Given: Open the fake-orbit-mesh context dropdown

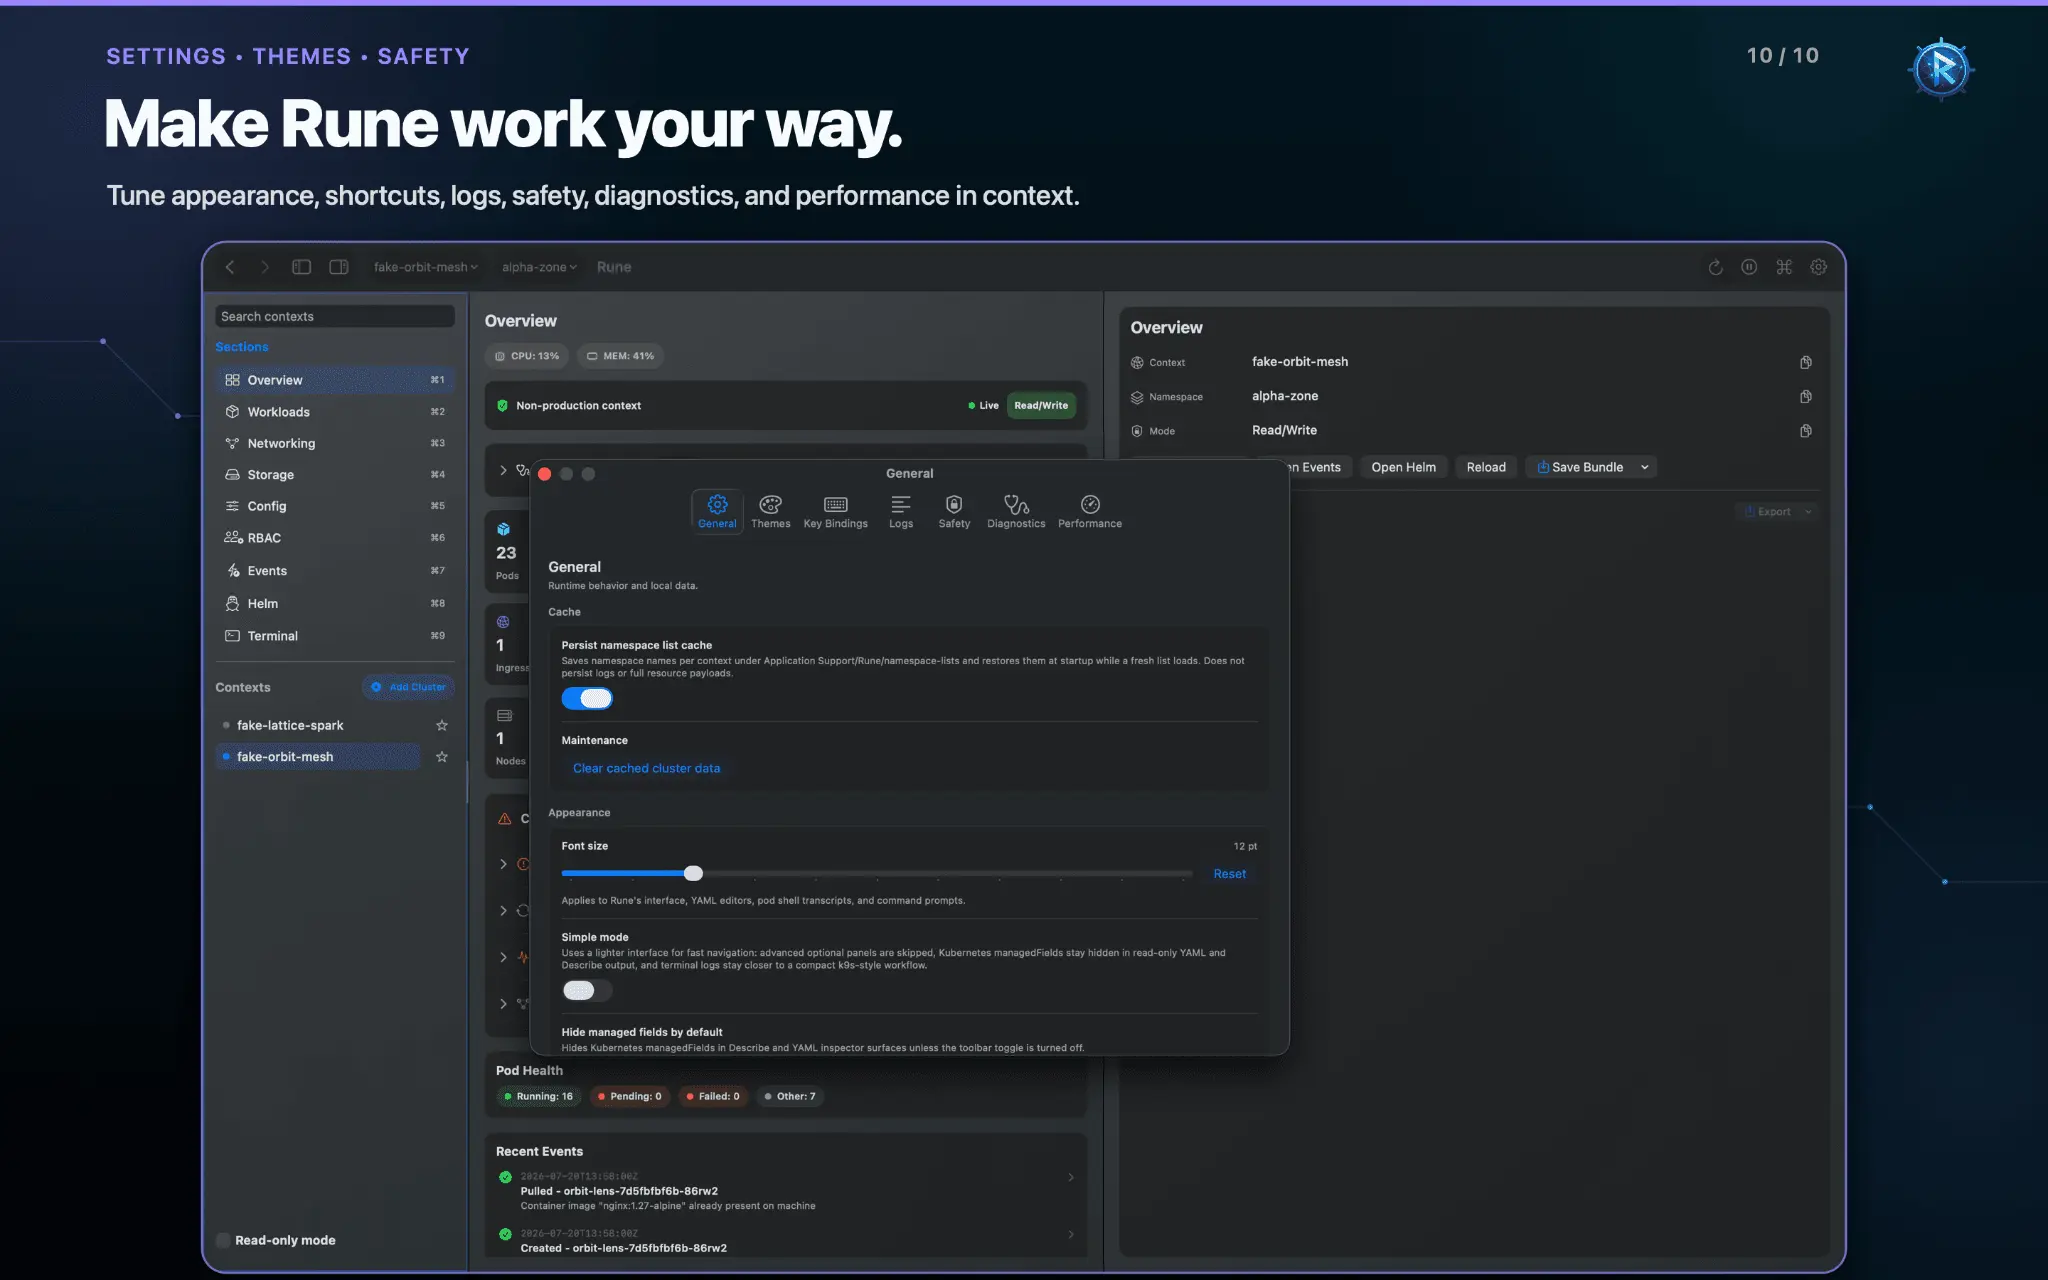Looking at the screenshot, I should (x=425, y=267).
